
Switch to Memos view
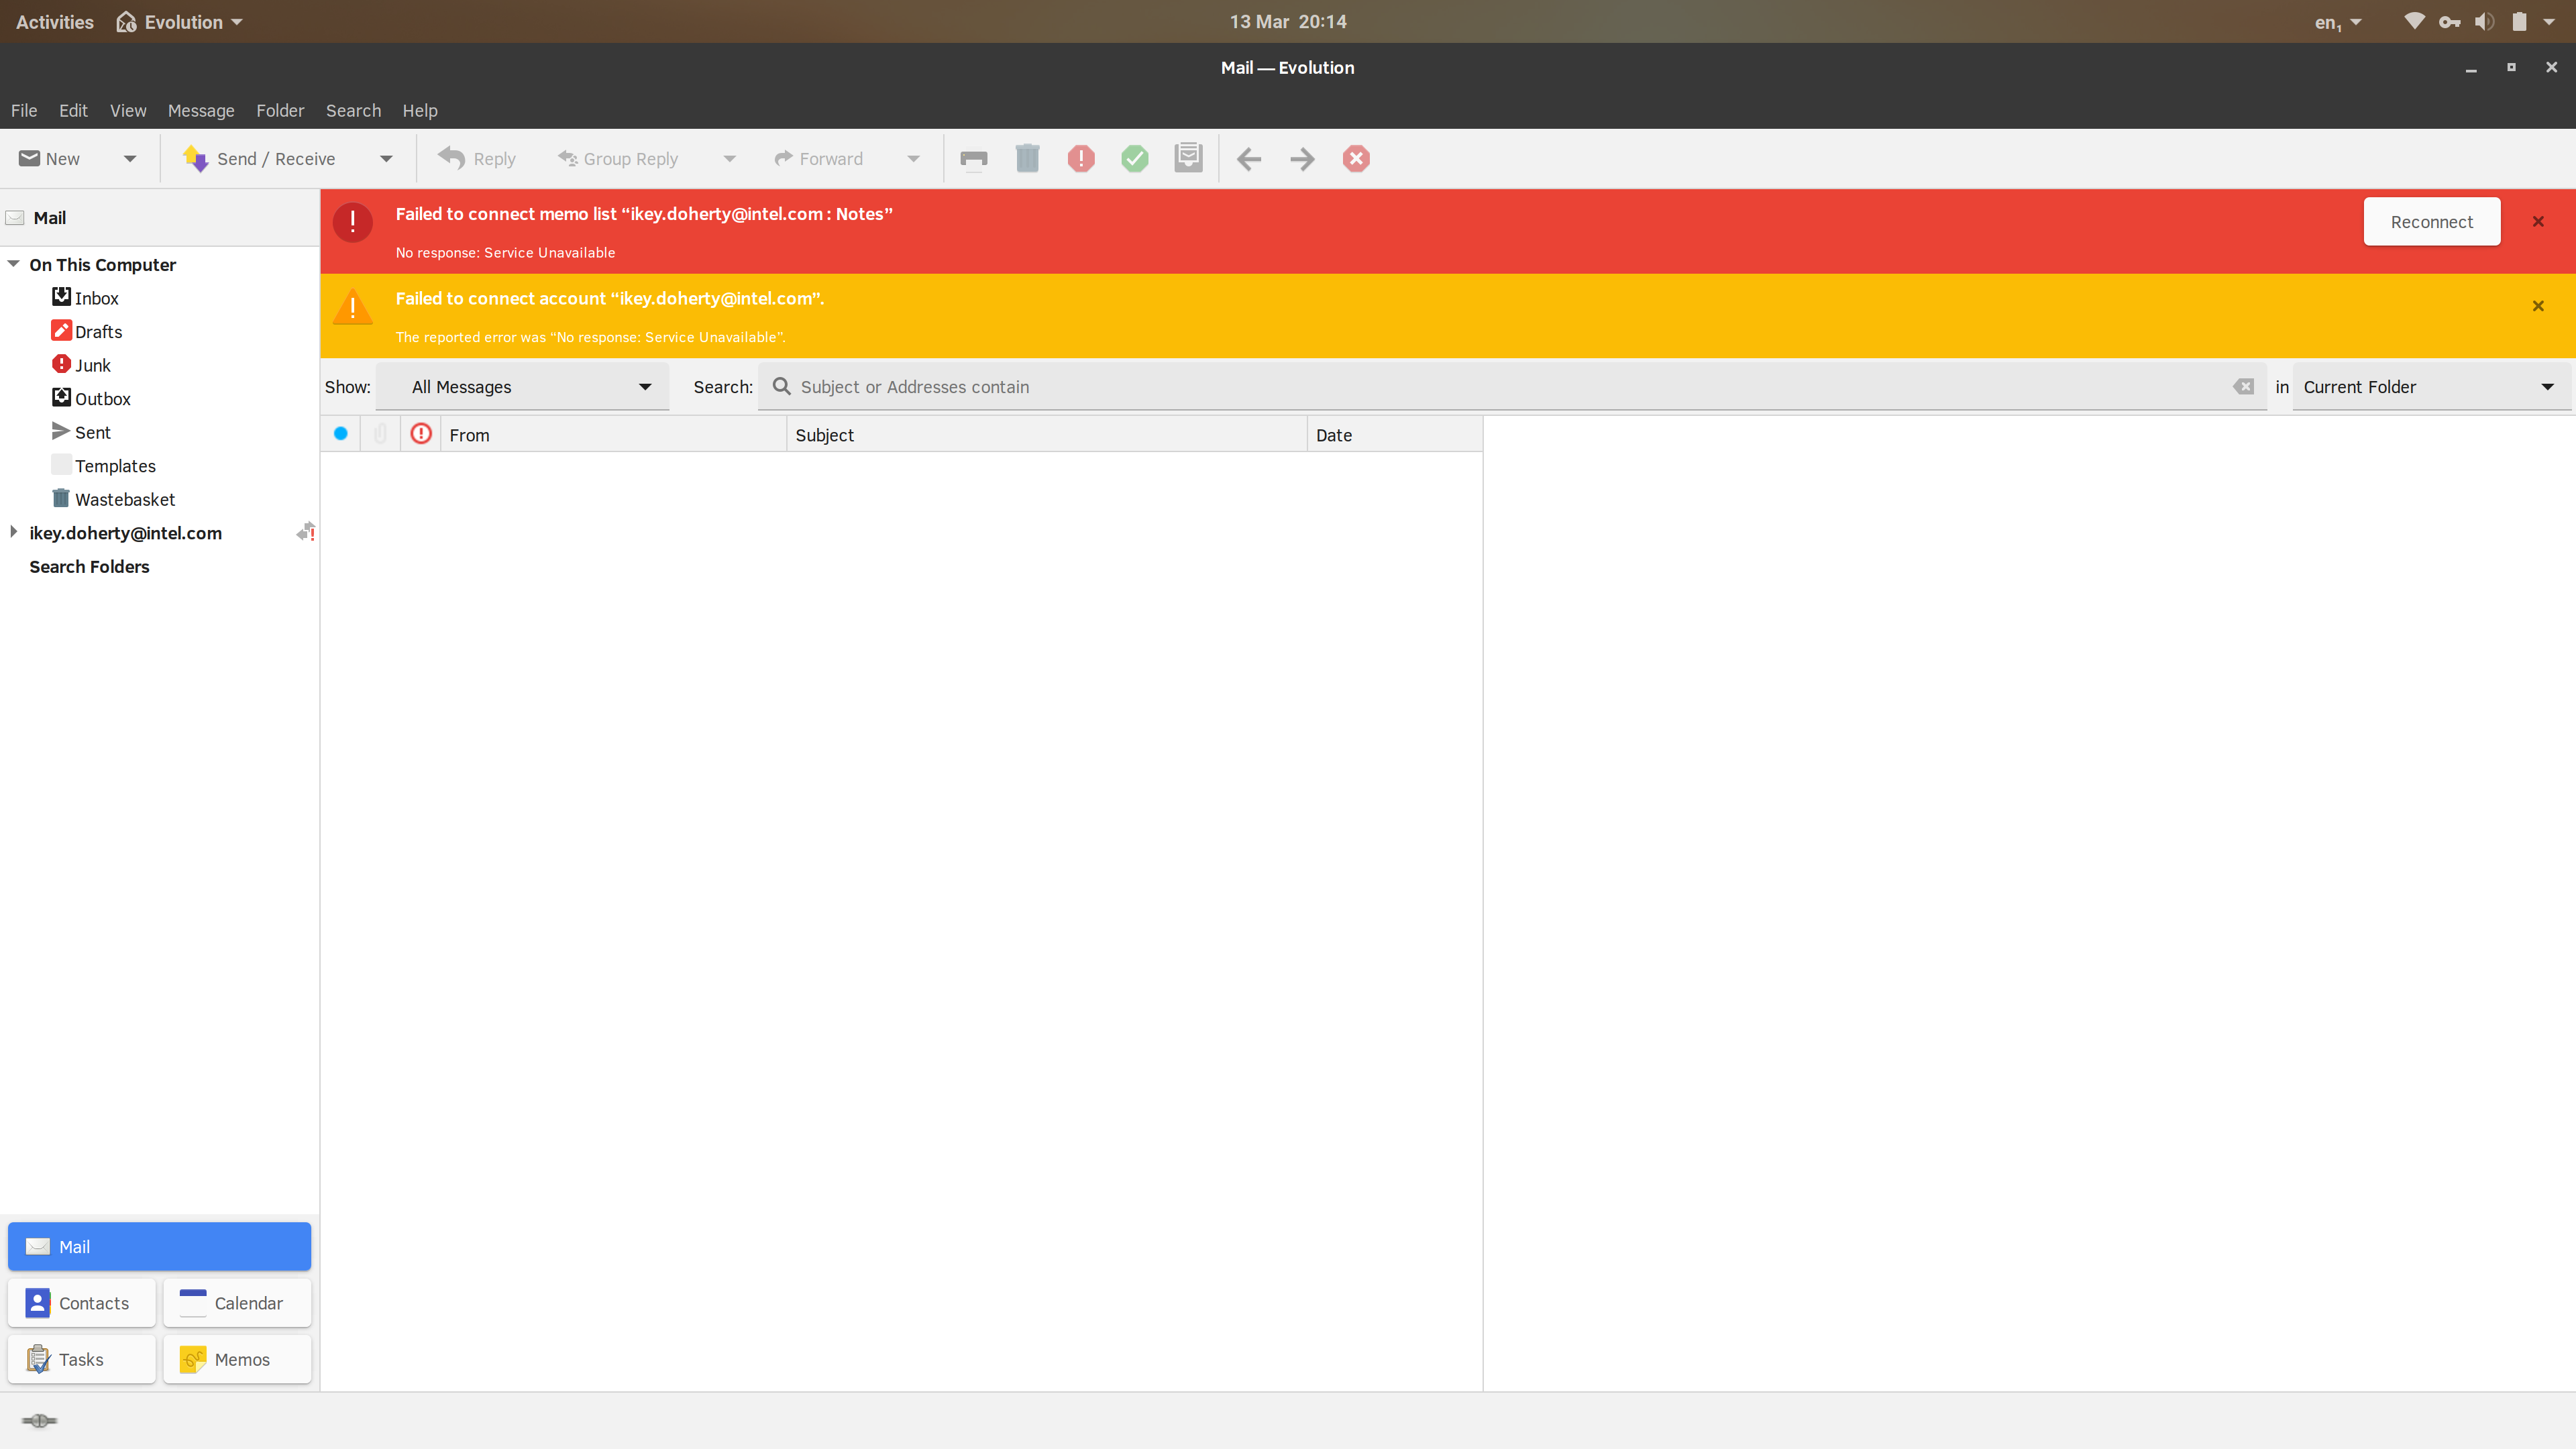point(237,1359)
